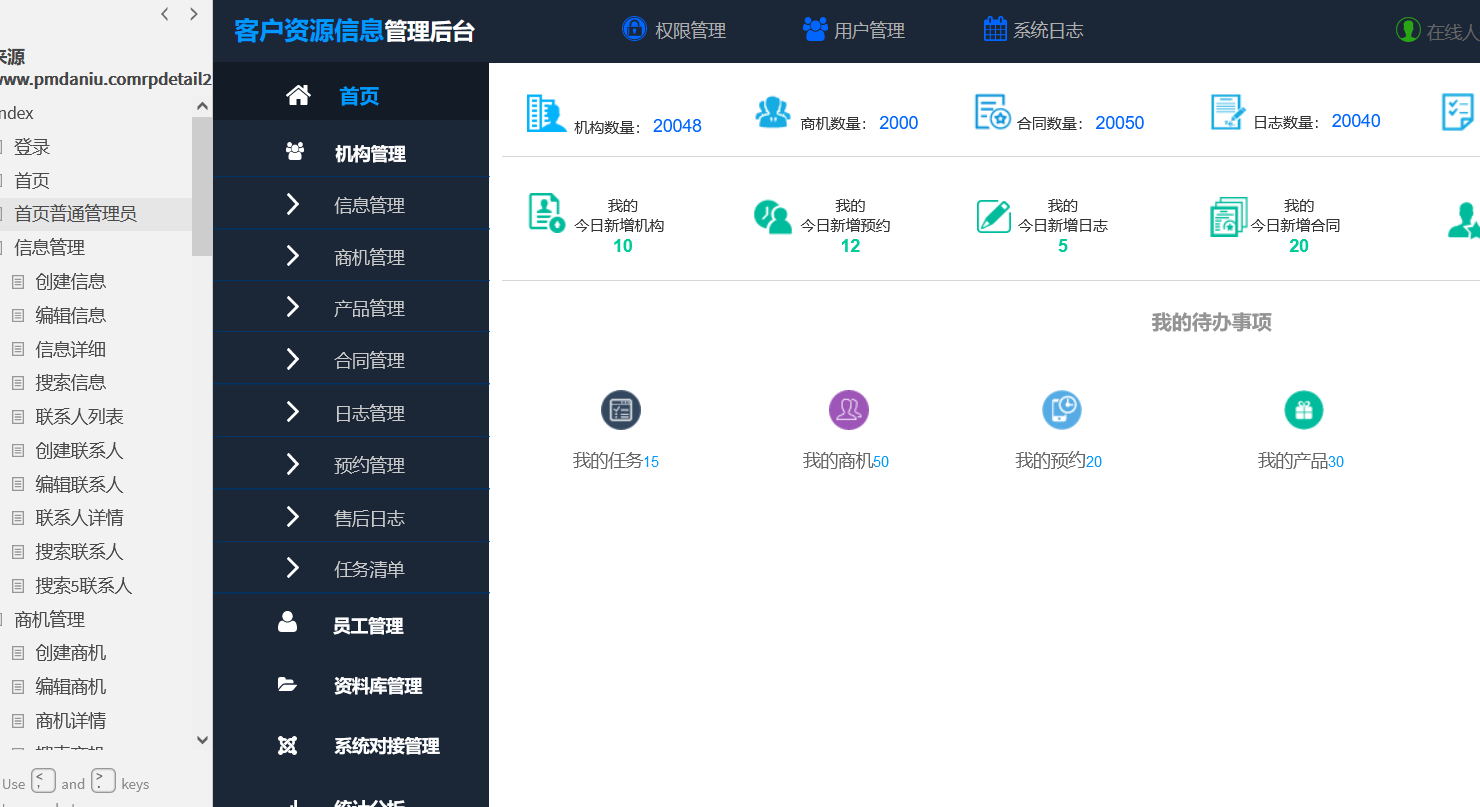Viewport: 1480px width, 807px height.
Task: Click page tree scrollbar up arrow
Action: (x=202, y=106)
